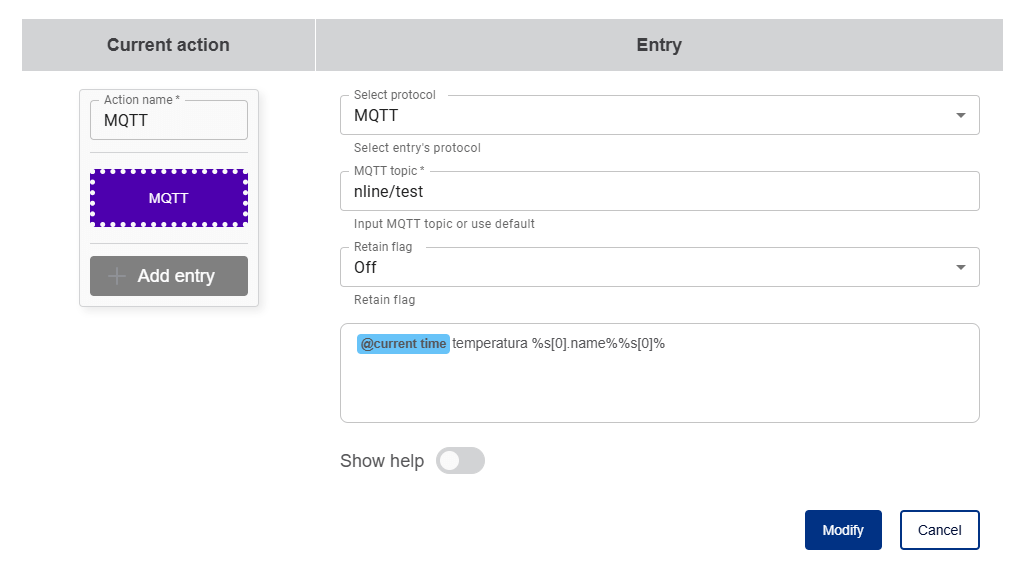This screenshot has height=571, width=1027.
Task: Select the purple MQTT entry block
Action: [168, 198]
